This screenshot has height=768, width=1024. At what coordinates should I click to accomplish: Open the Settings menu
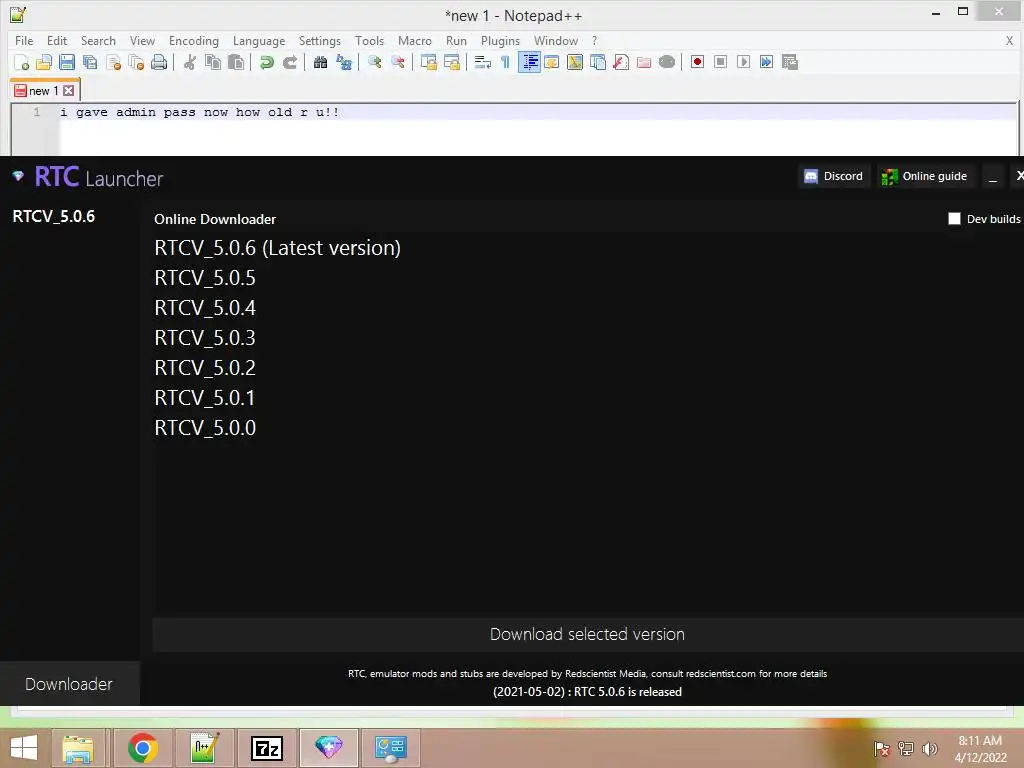point(319,40)
